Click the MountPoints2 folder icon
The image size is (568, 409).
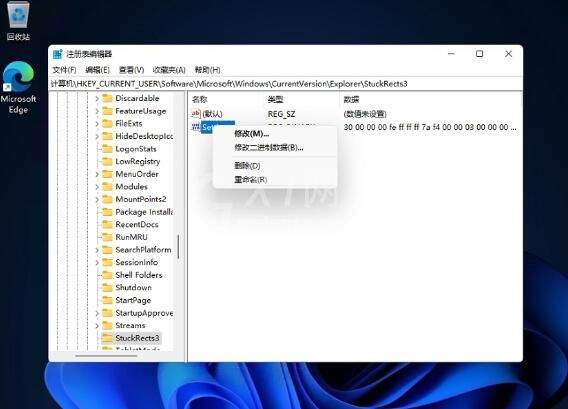107,199
